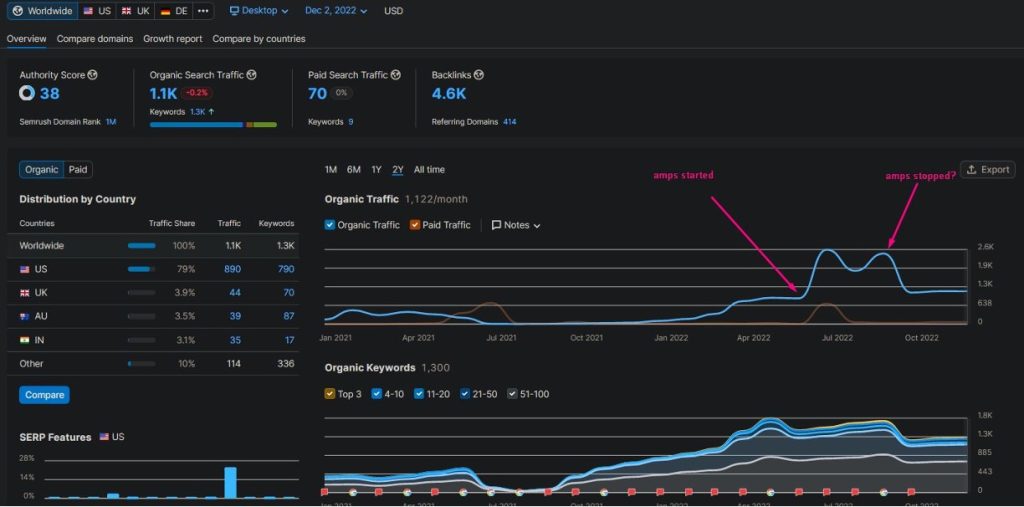Open AU keywords value 87
Viewport: 1024px width, 507px height.
point(289,316)
